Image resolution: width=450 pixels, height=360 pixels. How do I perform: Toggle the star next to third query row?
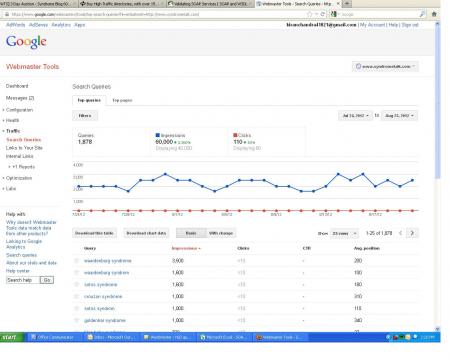(77, 285)
